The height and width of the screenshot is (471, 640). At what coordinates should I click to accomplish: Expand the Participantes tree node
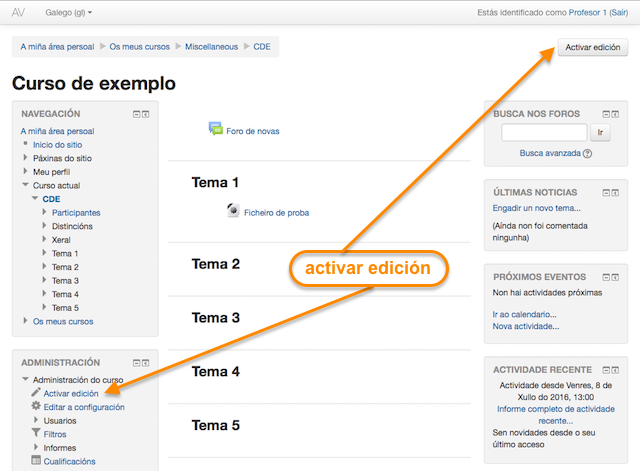point(45,212)
